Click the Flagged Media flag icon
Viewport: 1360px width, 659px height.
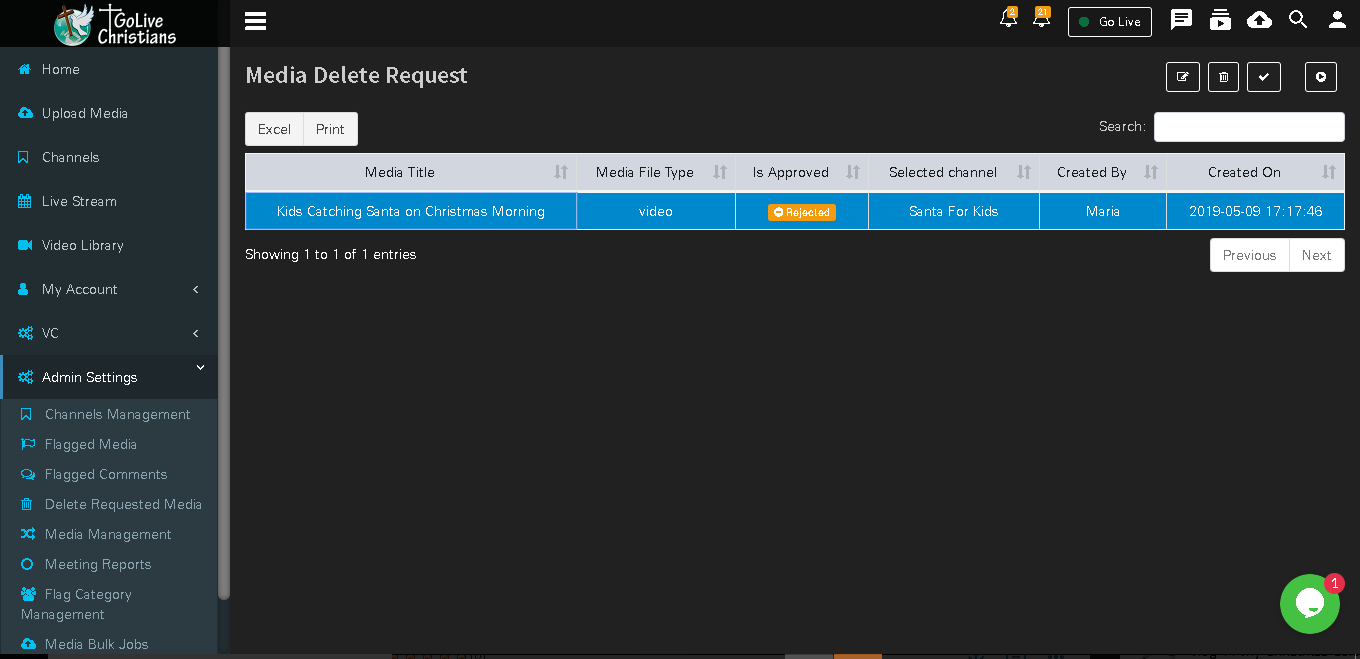pyautogui.click(x=28, y=444)
